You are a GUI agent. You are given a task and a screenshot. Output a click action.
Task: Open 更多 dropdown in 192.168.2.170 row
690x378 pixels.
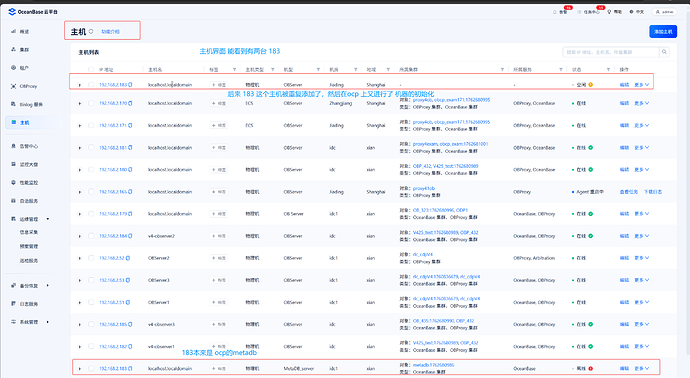(642, 103)
